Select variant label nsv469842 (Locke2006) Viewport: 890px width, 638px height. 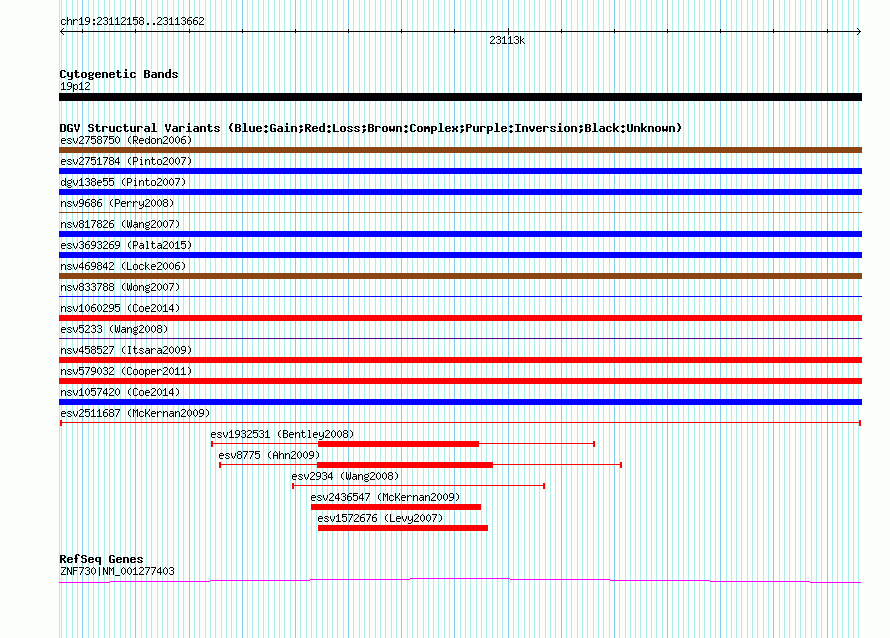click(x=123, y=266)
